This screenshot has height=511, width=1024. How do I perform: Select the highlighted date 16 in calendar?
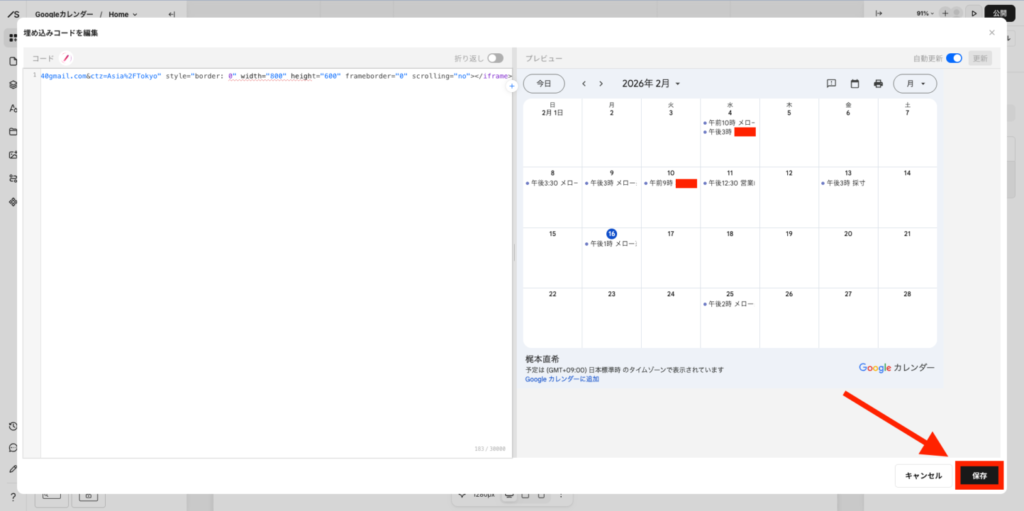coord(611,234)
